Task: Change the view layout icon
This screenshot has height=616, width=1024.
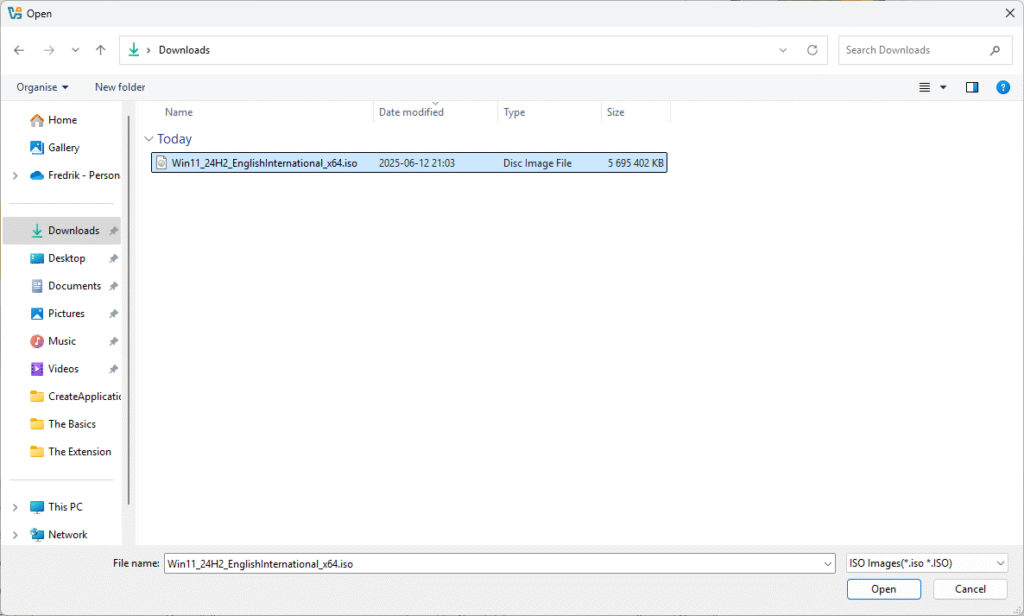Action: [925, 88]
